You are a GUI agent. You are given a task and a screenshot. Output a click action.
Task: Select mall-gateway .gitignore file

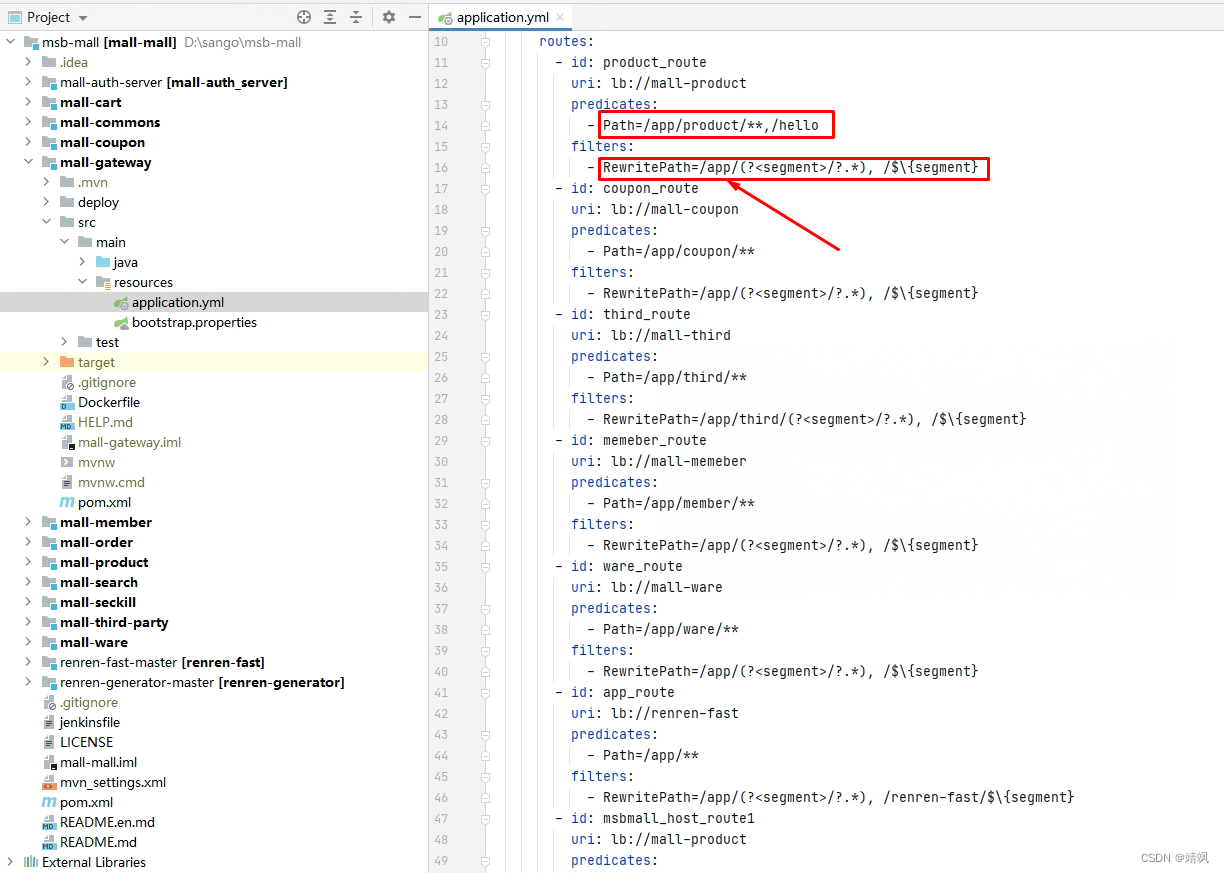pos(107,382)
